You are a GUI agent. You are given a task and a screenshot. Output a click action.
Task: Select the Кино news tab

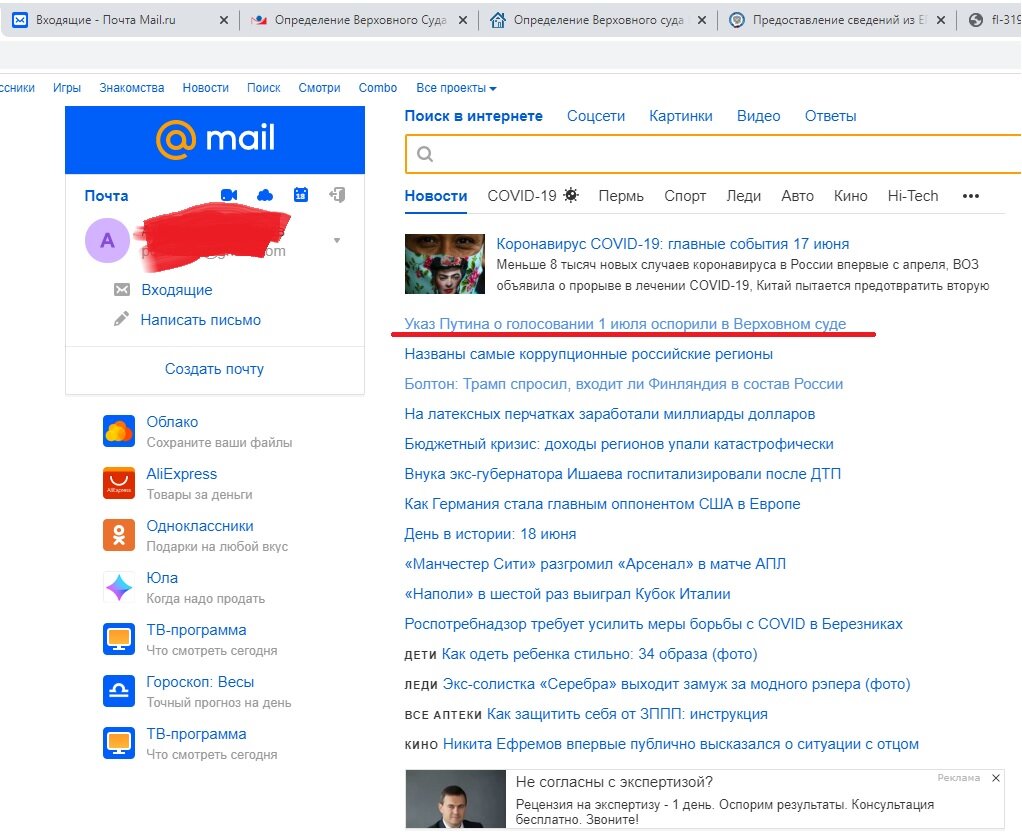tap(851, 196)
